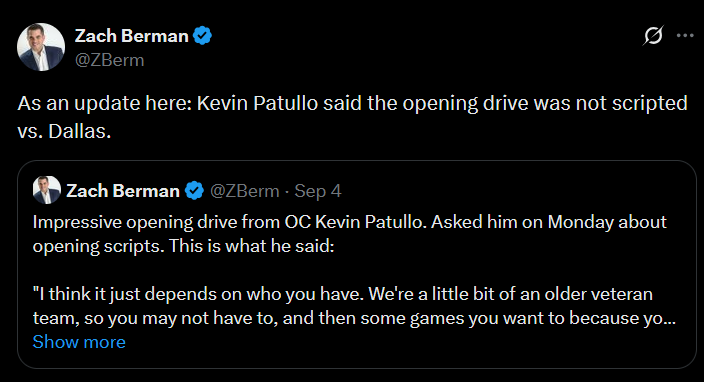Click the "Kevin Patullo" name in the main post
The width and height of the screenshot is (704, 382).
[x=257, y=103]
